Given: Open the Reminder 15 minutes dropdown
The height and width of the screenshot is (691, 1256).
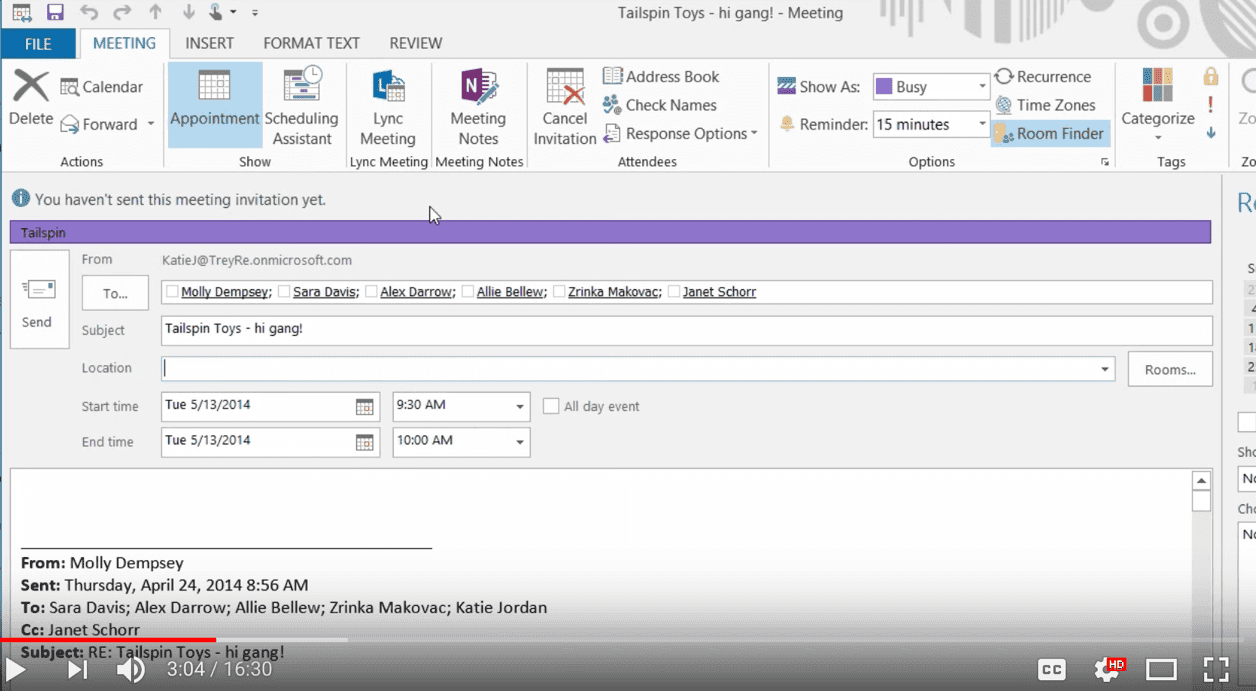Looking at the screenshot, I should coord(982,125).
